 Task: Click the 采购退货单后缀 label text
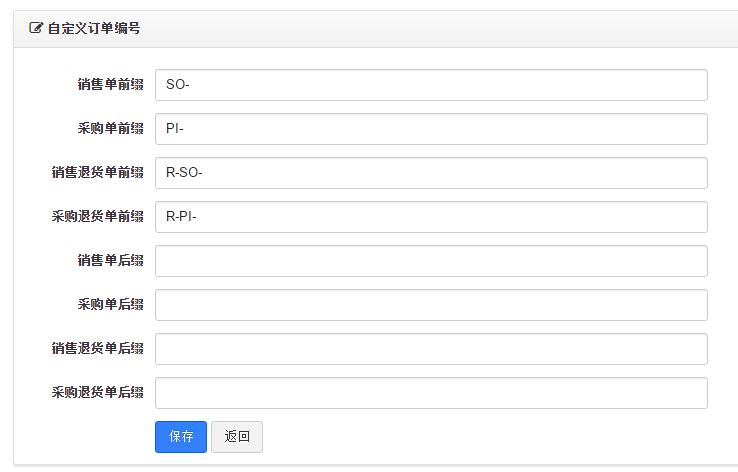[97, 393]
